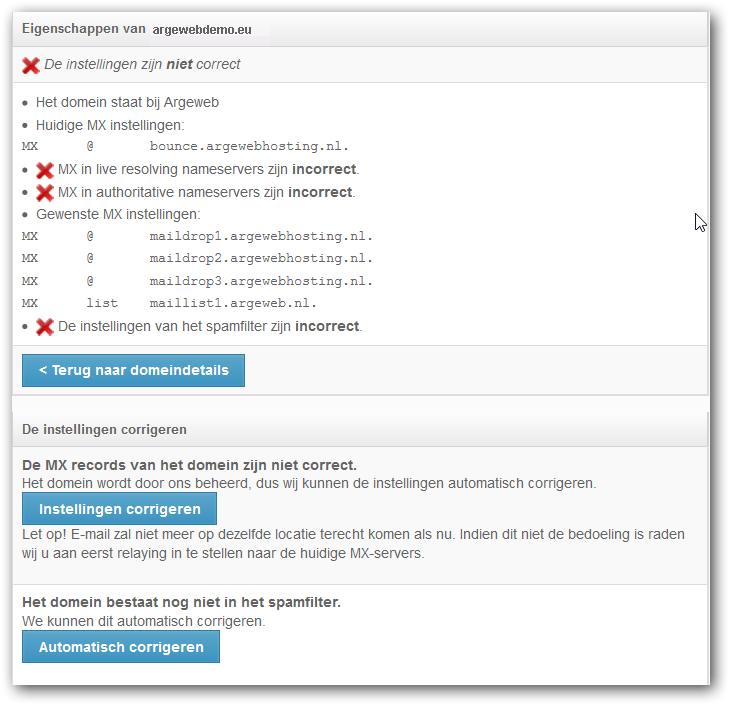Click the text 'De instellingen van het spamfilter zijn incorrect.'

click(210, 326)
